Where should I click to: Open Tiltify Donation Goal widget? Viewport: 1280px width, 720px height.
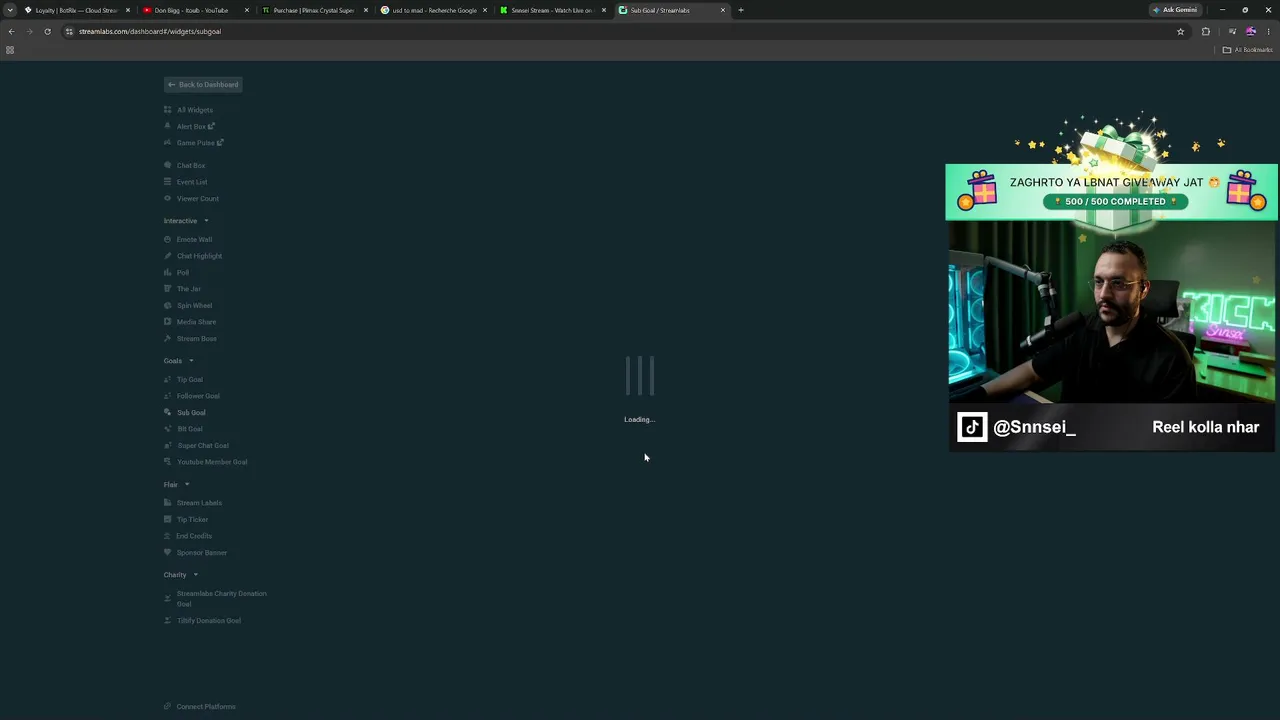[x=209, y=621]
